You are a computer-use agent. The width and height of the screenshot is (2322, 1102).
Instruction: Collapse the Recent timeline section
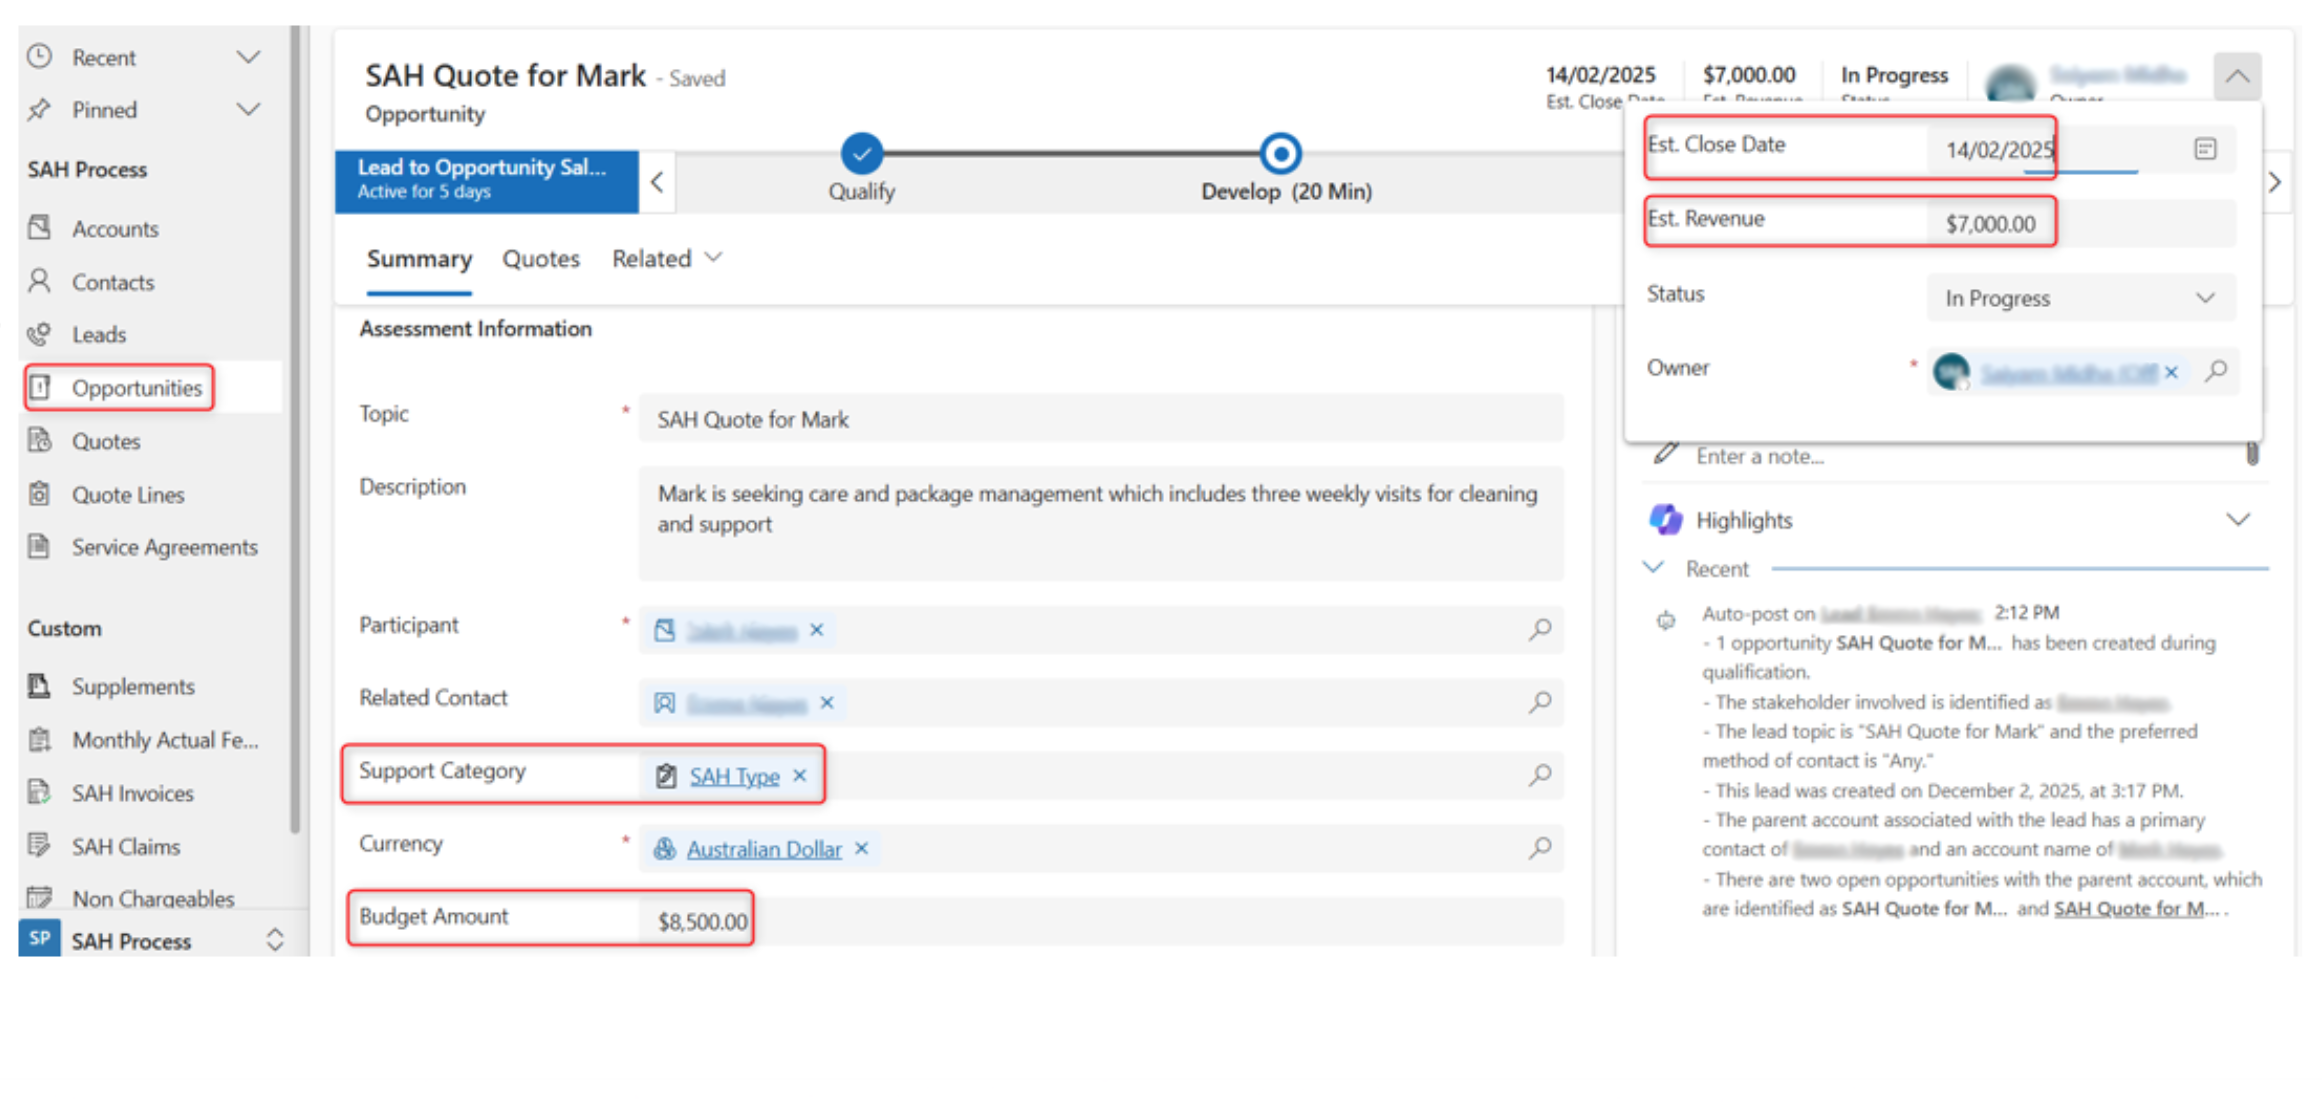point(1653,568)
